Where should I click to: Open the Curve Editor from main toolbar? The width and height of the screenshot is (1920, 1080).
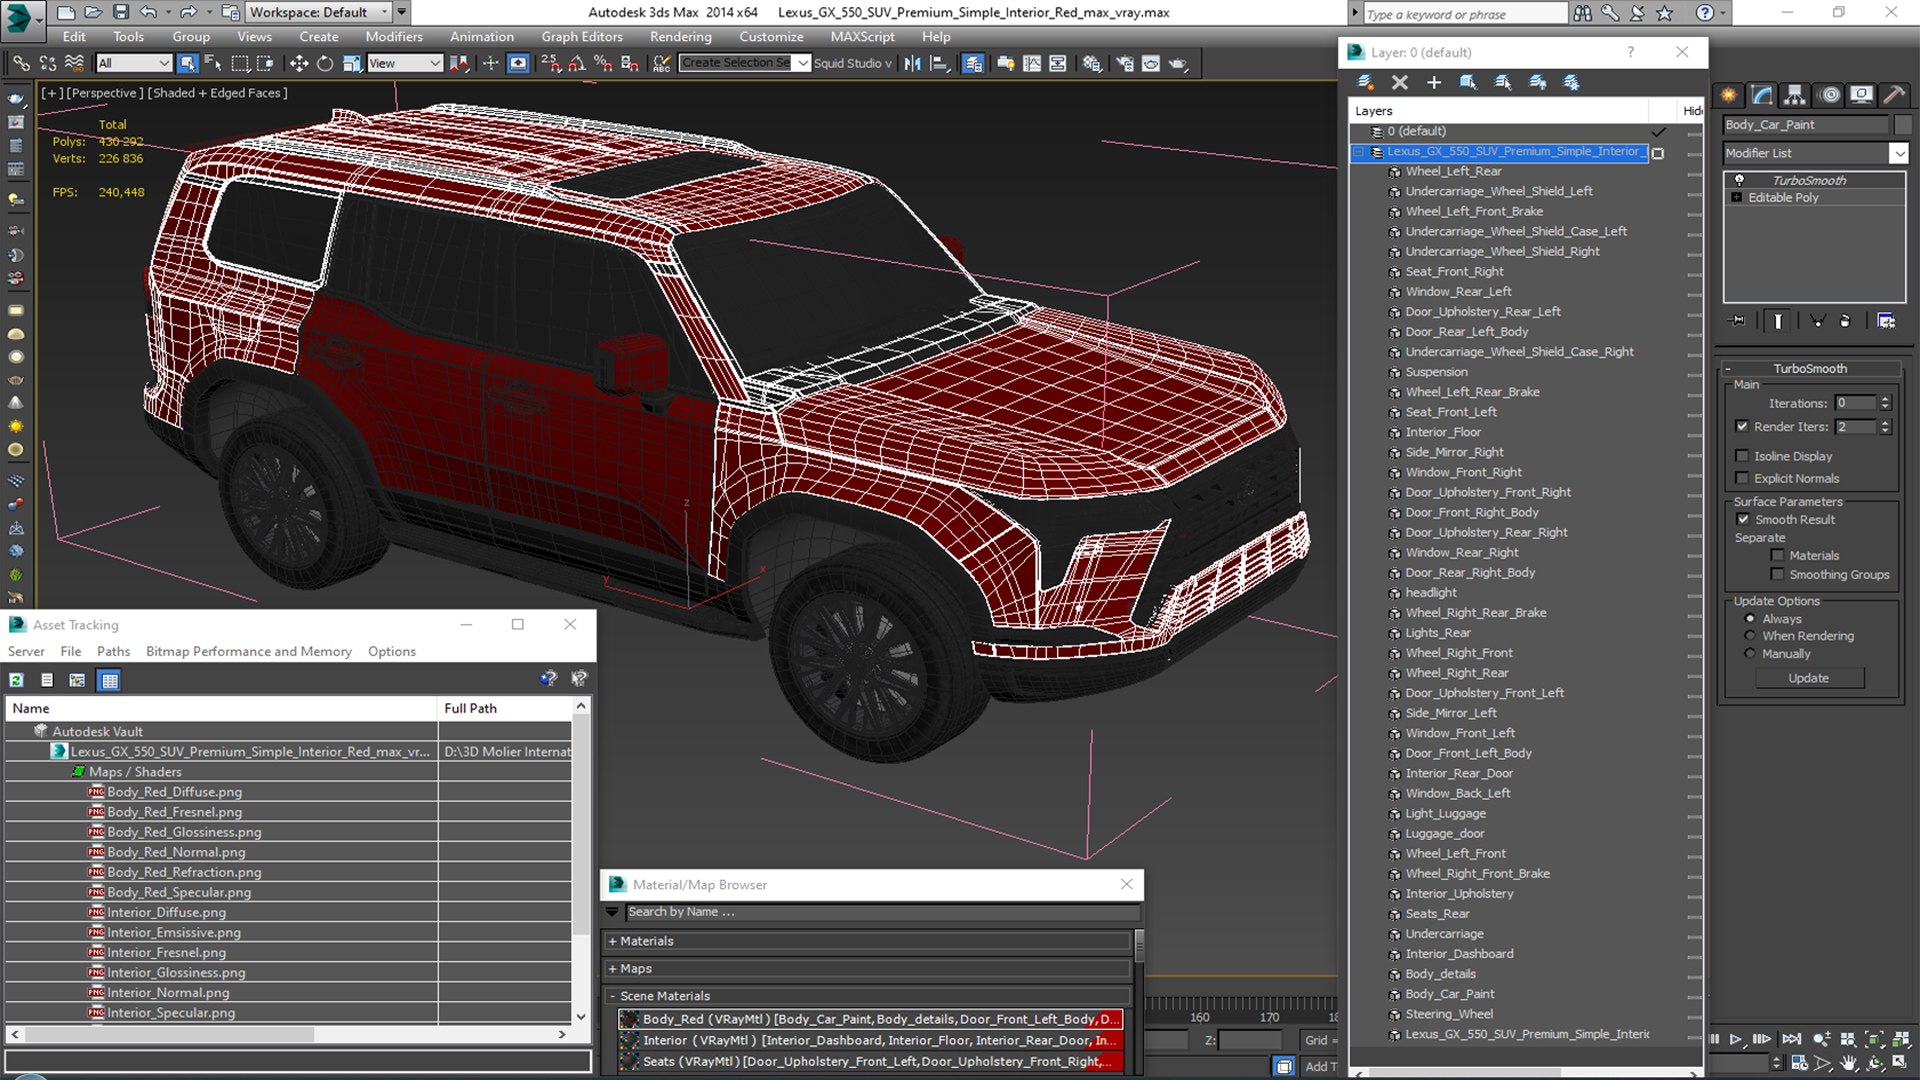pyautogui.click(x=1032, y=63)
